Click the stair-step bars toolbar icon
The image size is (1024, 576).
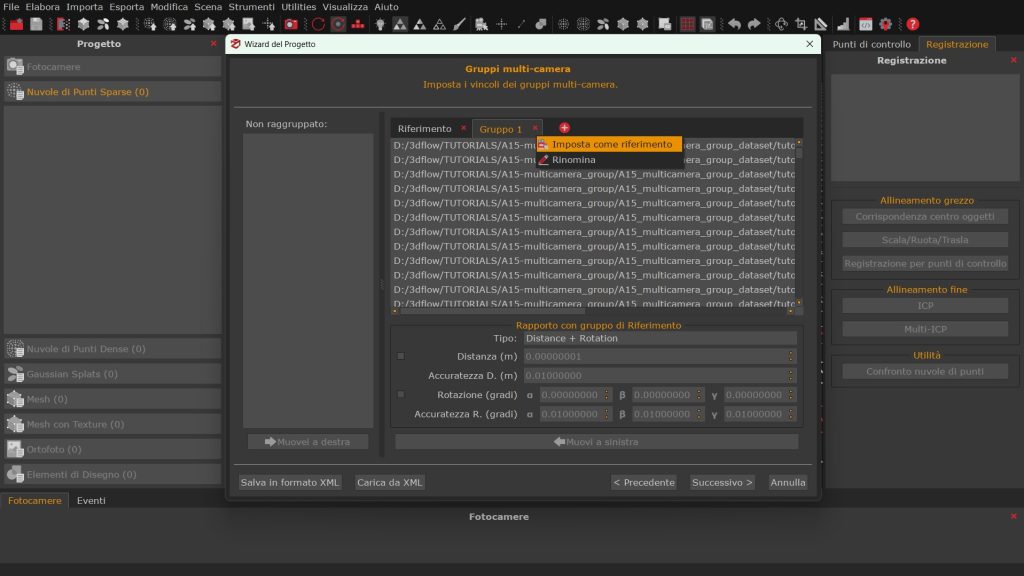point(843,25)
